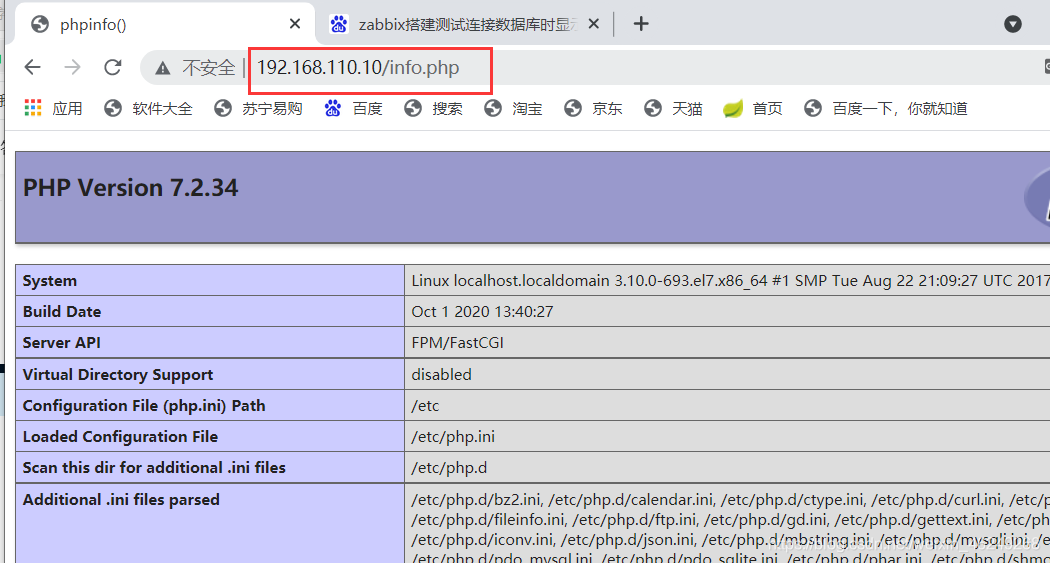1050x563 pixels.
Task: Open the 苏宁易购 bookmark
Action: tap(258, 108)
